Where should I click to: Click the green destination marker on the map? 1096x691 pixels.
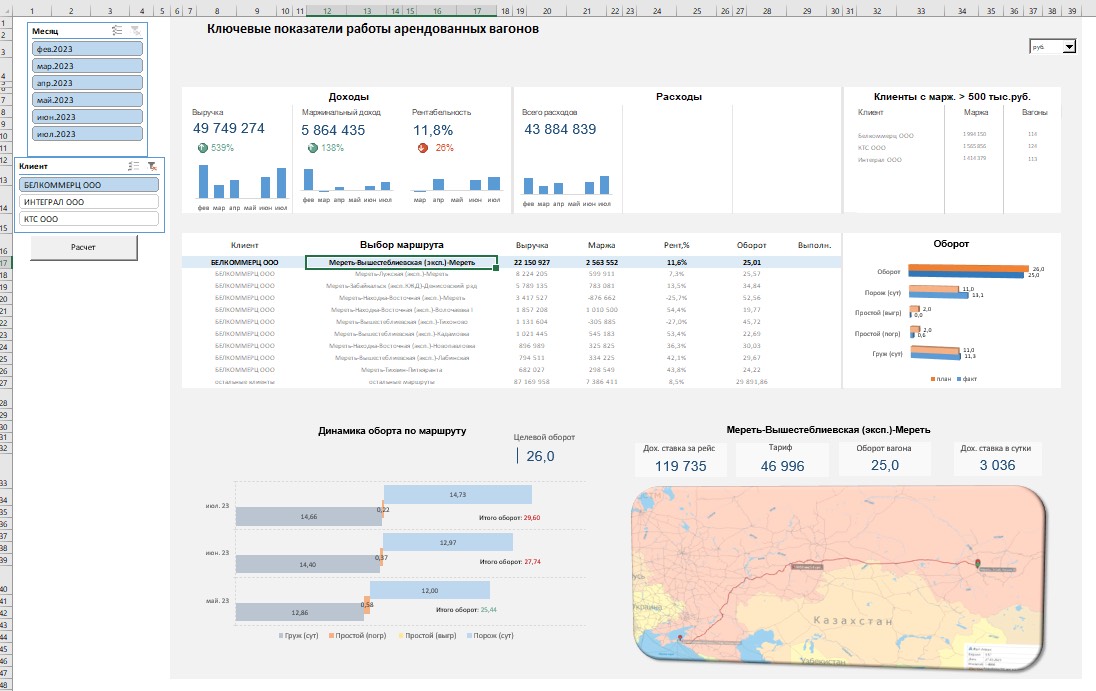tap(977, 565)
